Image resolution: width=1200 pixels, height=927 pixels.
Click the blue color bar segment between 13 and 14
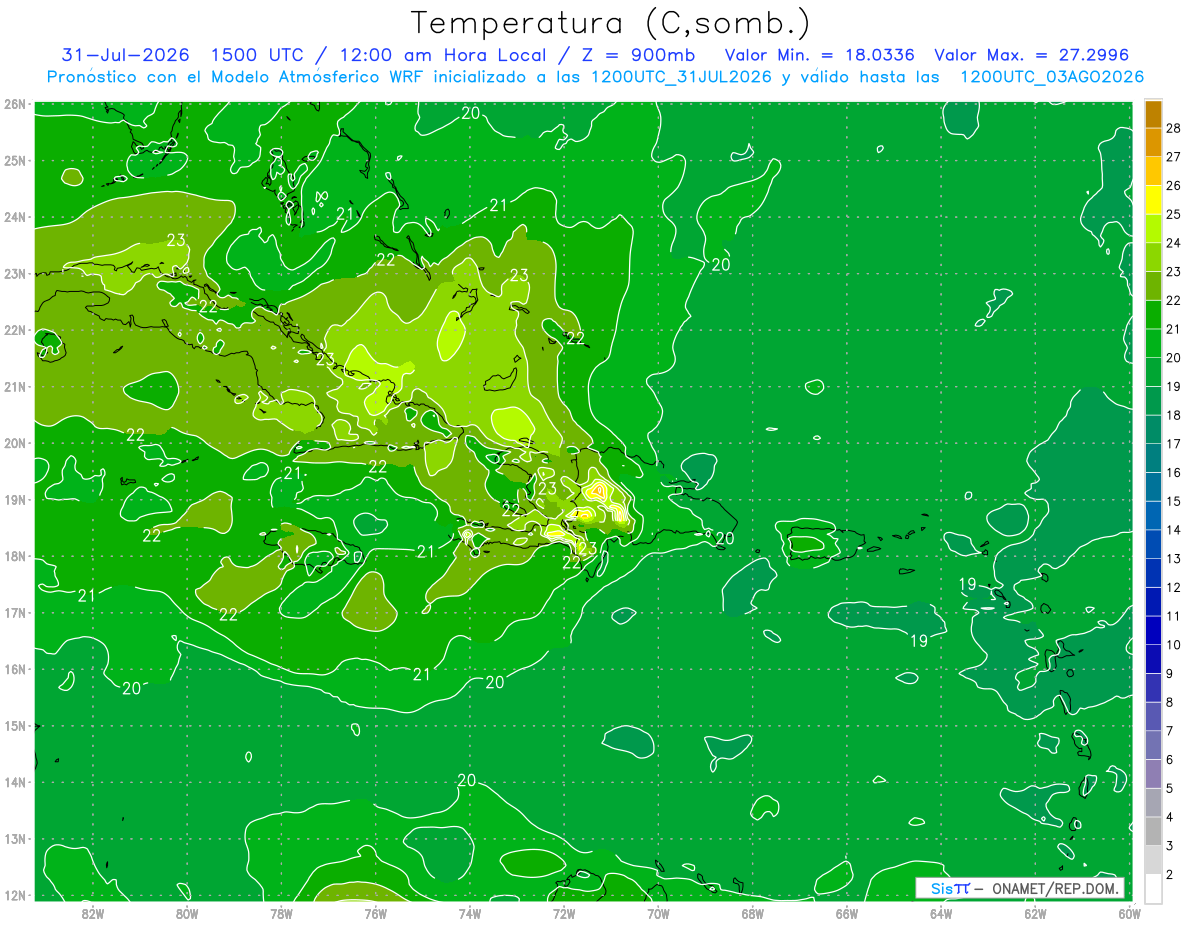tap(1153, 544)
